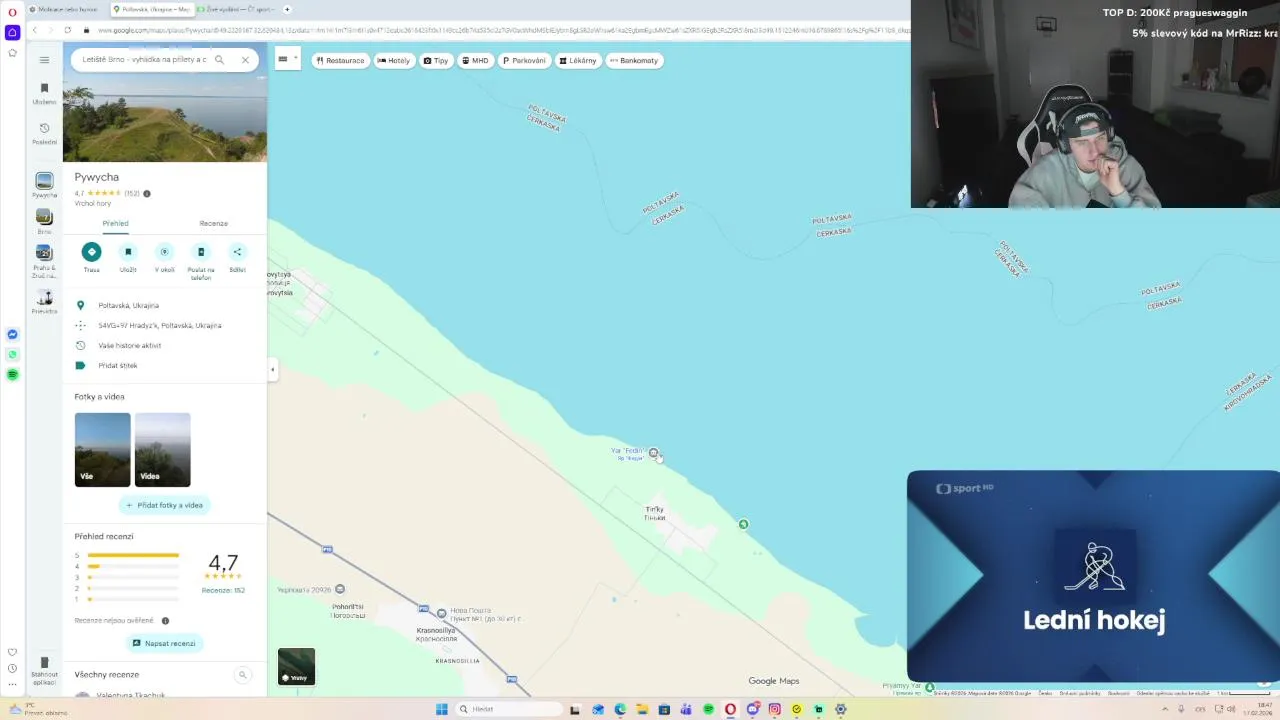The image size is (1280, 720).
Task: Click the green marker east of Tin'ky
Action: coord(743,524)
